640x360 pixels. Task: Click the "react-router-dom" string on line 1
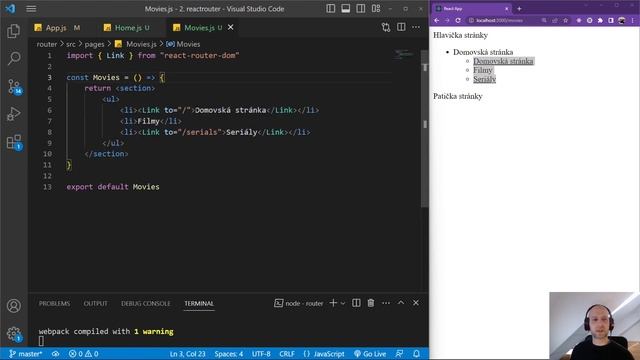click(x=200, y=56)
